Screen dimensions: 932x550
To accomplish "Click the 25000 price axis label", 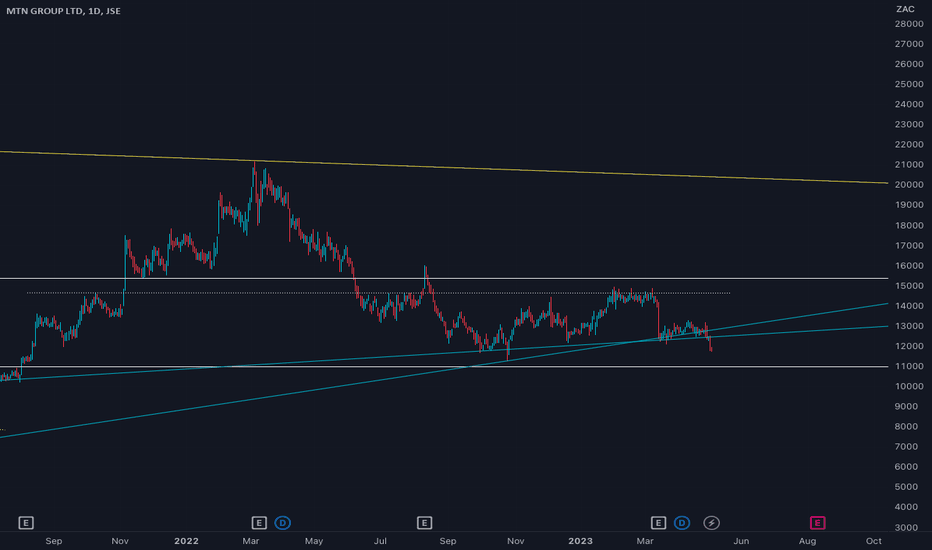I will coord(909,84).
